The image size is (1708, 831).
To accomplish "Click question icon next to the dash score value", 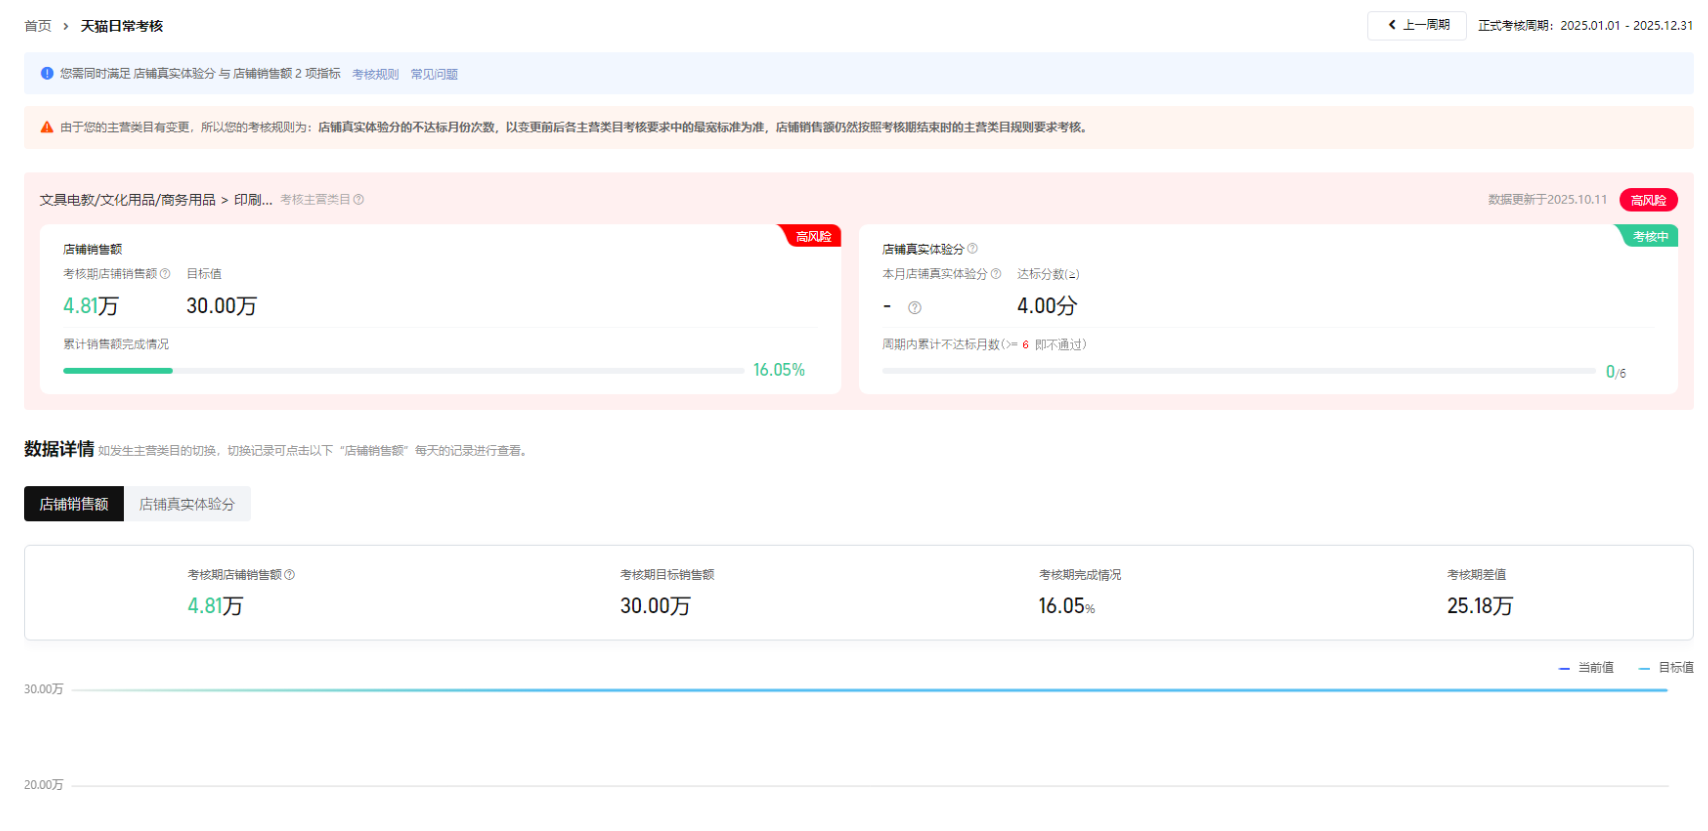I will coord(914,308).
